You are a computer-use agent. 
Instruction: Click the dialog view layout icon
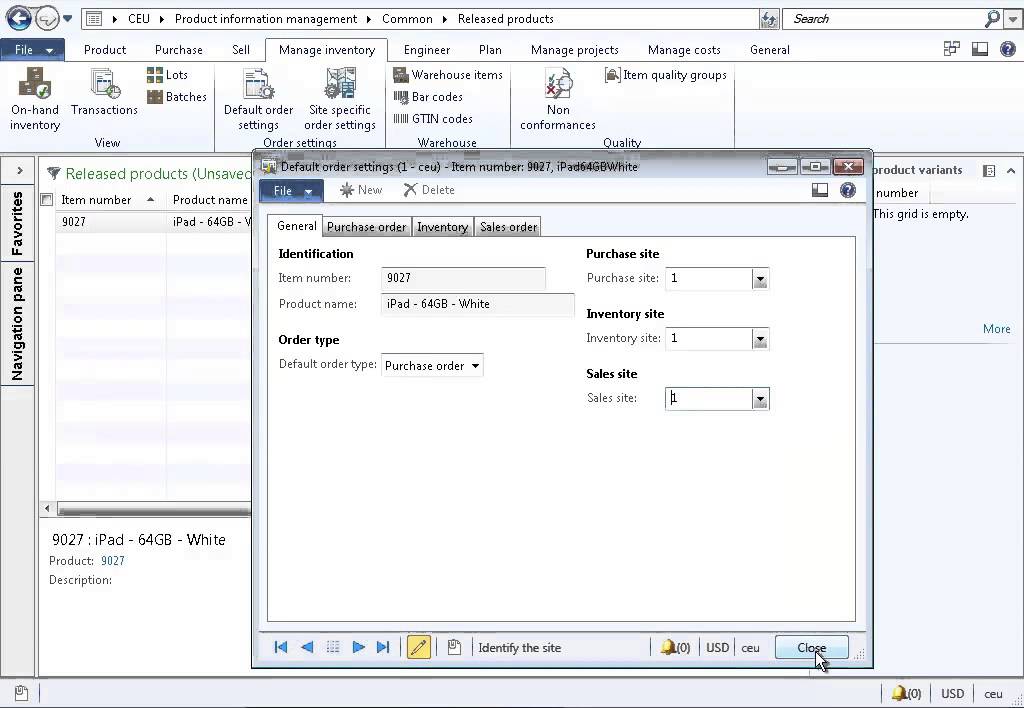pyautogui.click(x=820, y=190)
